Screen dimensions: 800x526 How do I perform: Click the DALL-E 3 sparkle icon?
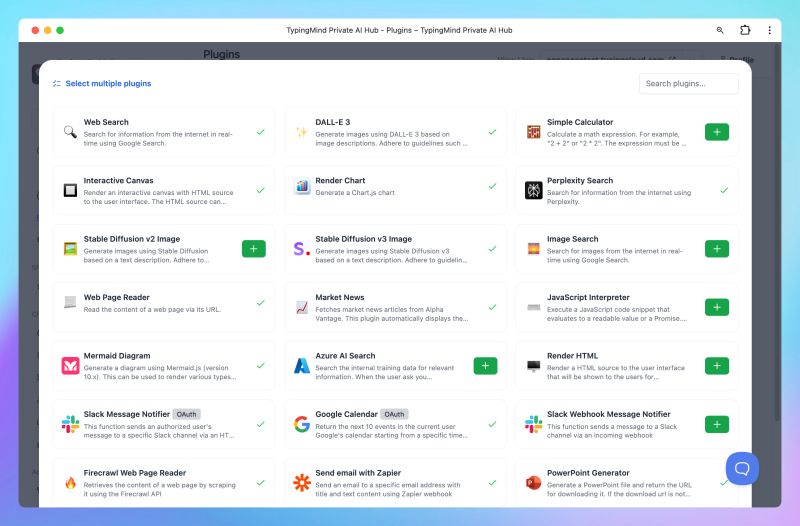click(x=302, y=132)
